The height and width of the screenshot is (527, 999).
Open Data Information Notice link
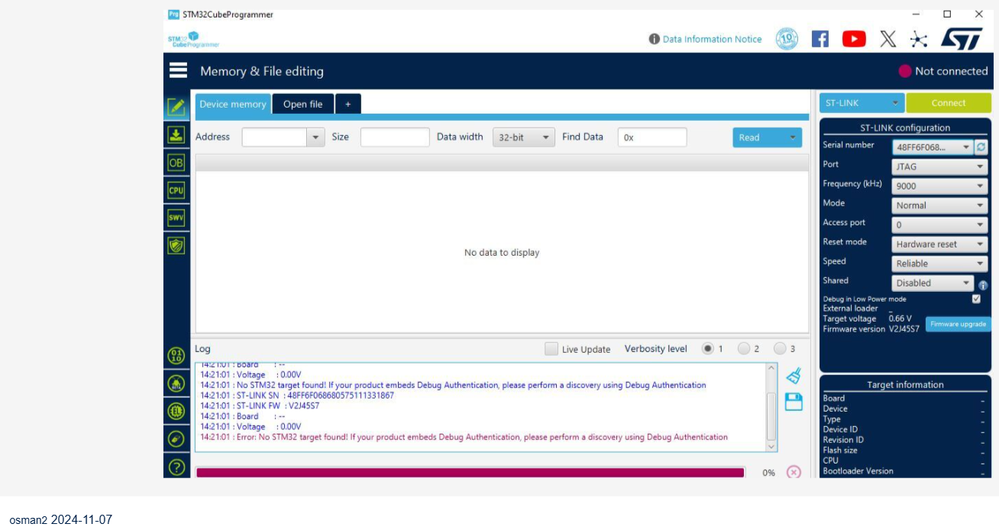tap(705, 39)
